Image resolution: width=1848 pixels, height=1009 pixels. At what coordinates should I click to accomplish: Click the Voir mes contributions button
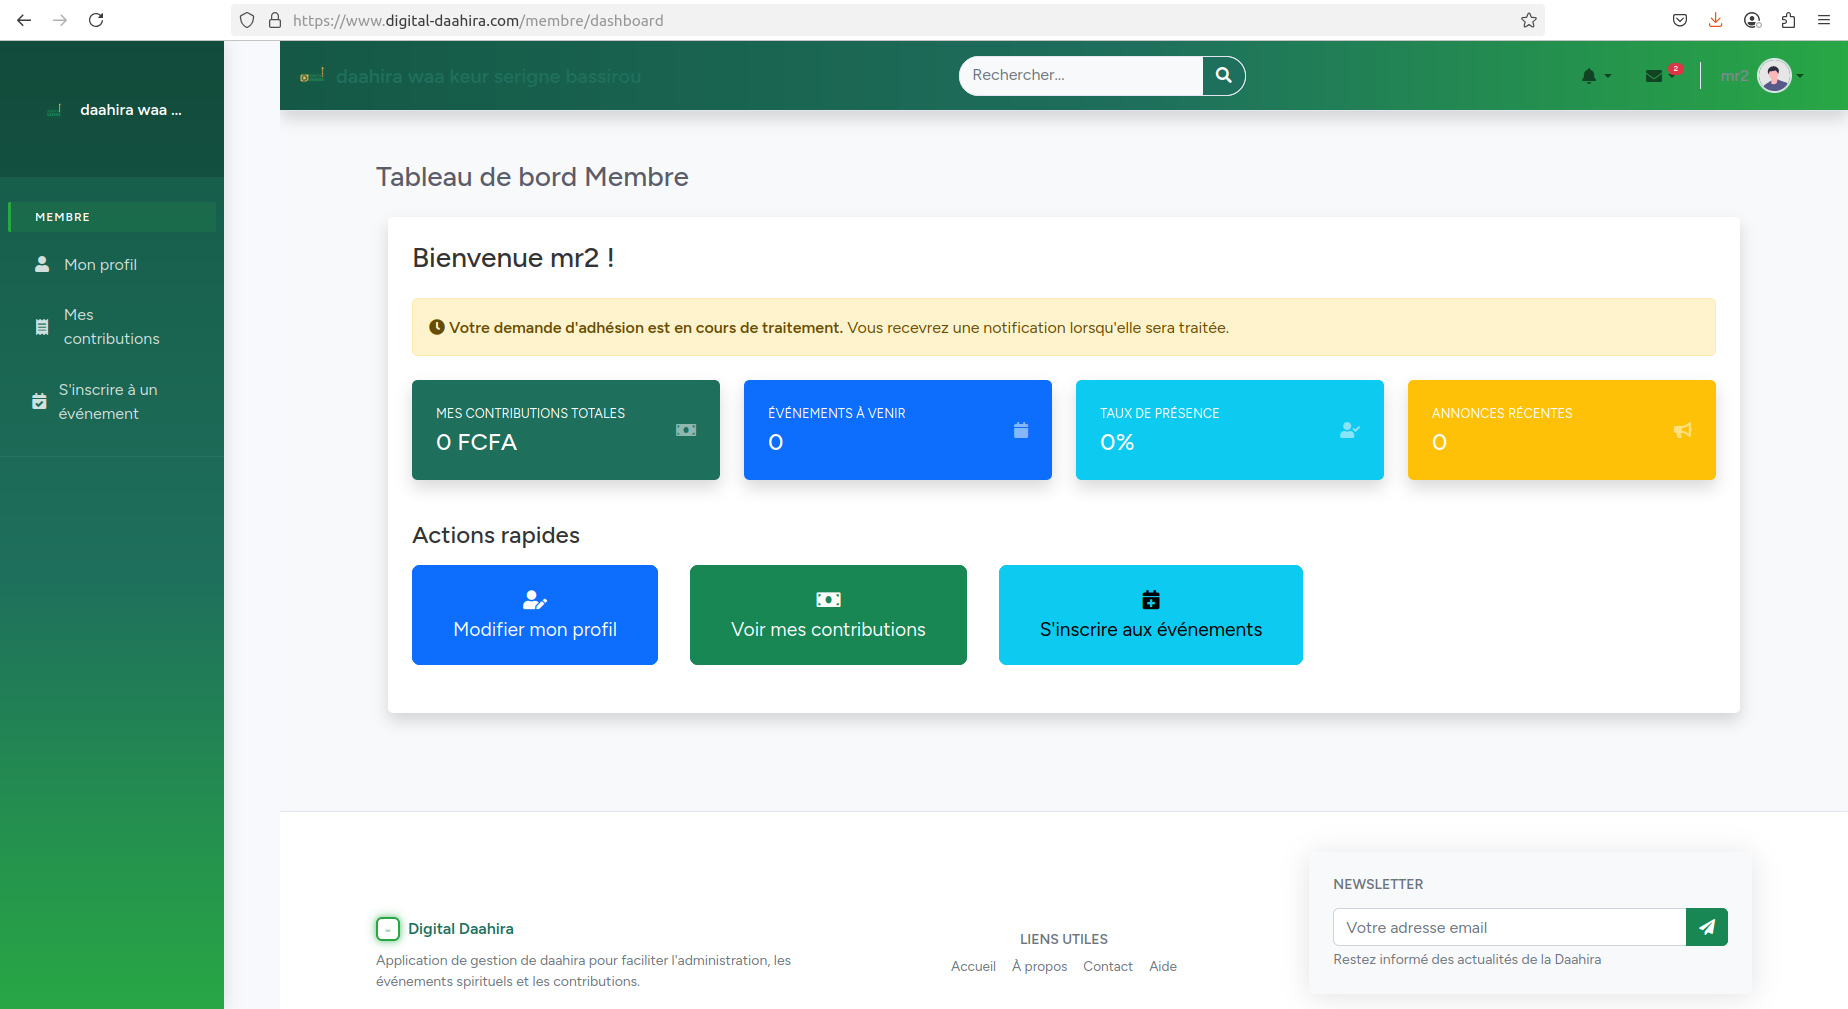click(828, 615)
